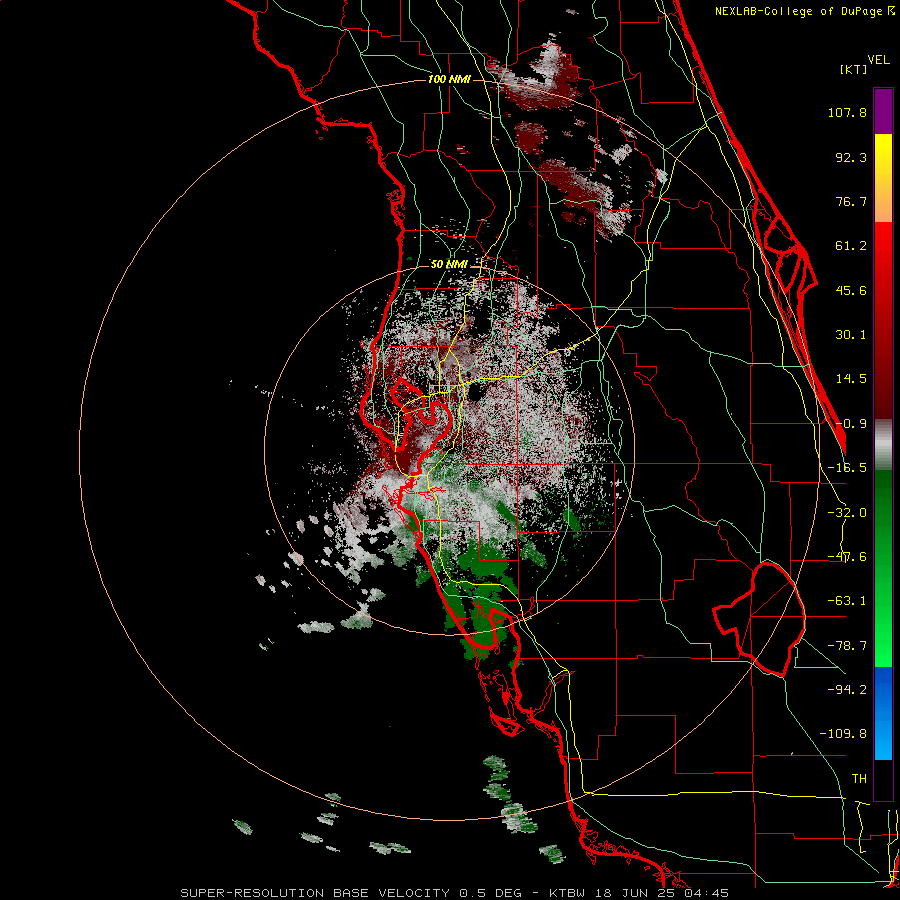The height and width of the screenshot is (900, 900).
Task: Pick the yellow-orange segment of velocity scale
Action: point(883,178)
